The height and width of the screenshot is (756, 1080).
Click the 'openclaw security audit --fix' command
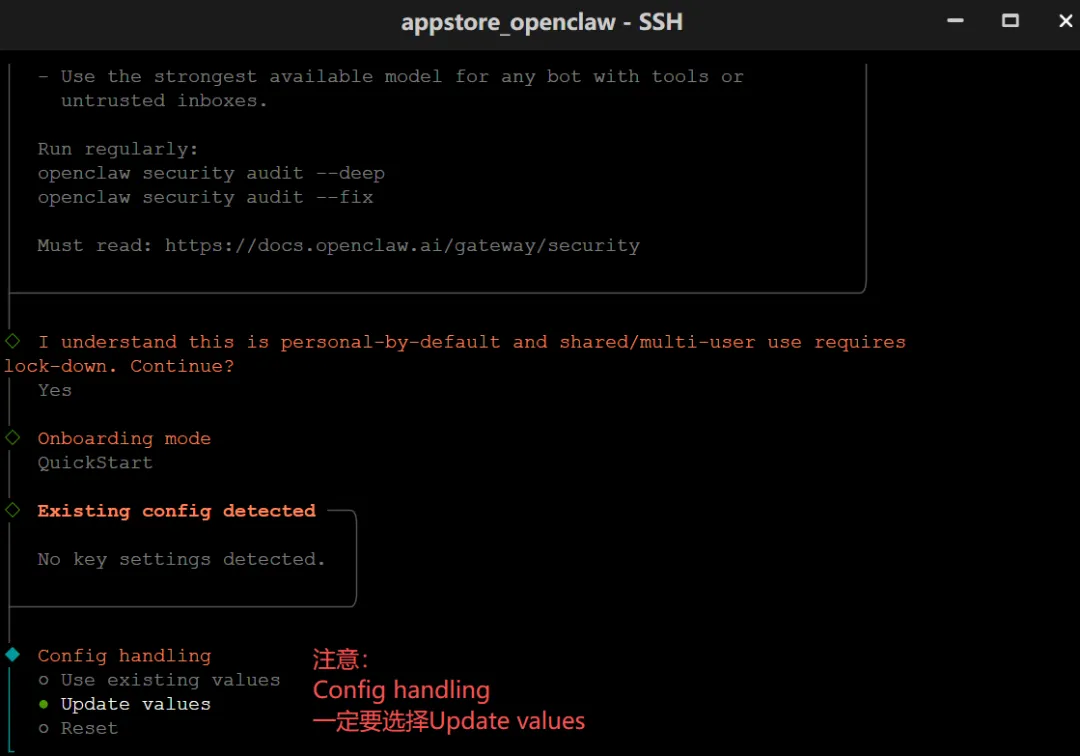click(205, 197)
